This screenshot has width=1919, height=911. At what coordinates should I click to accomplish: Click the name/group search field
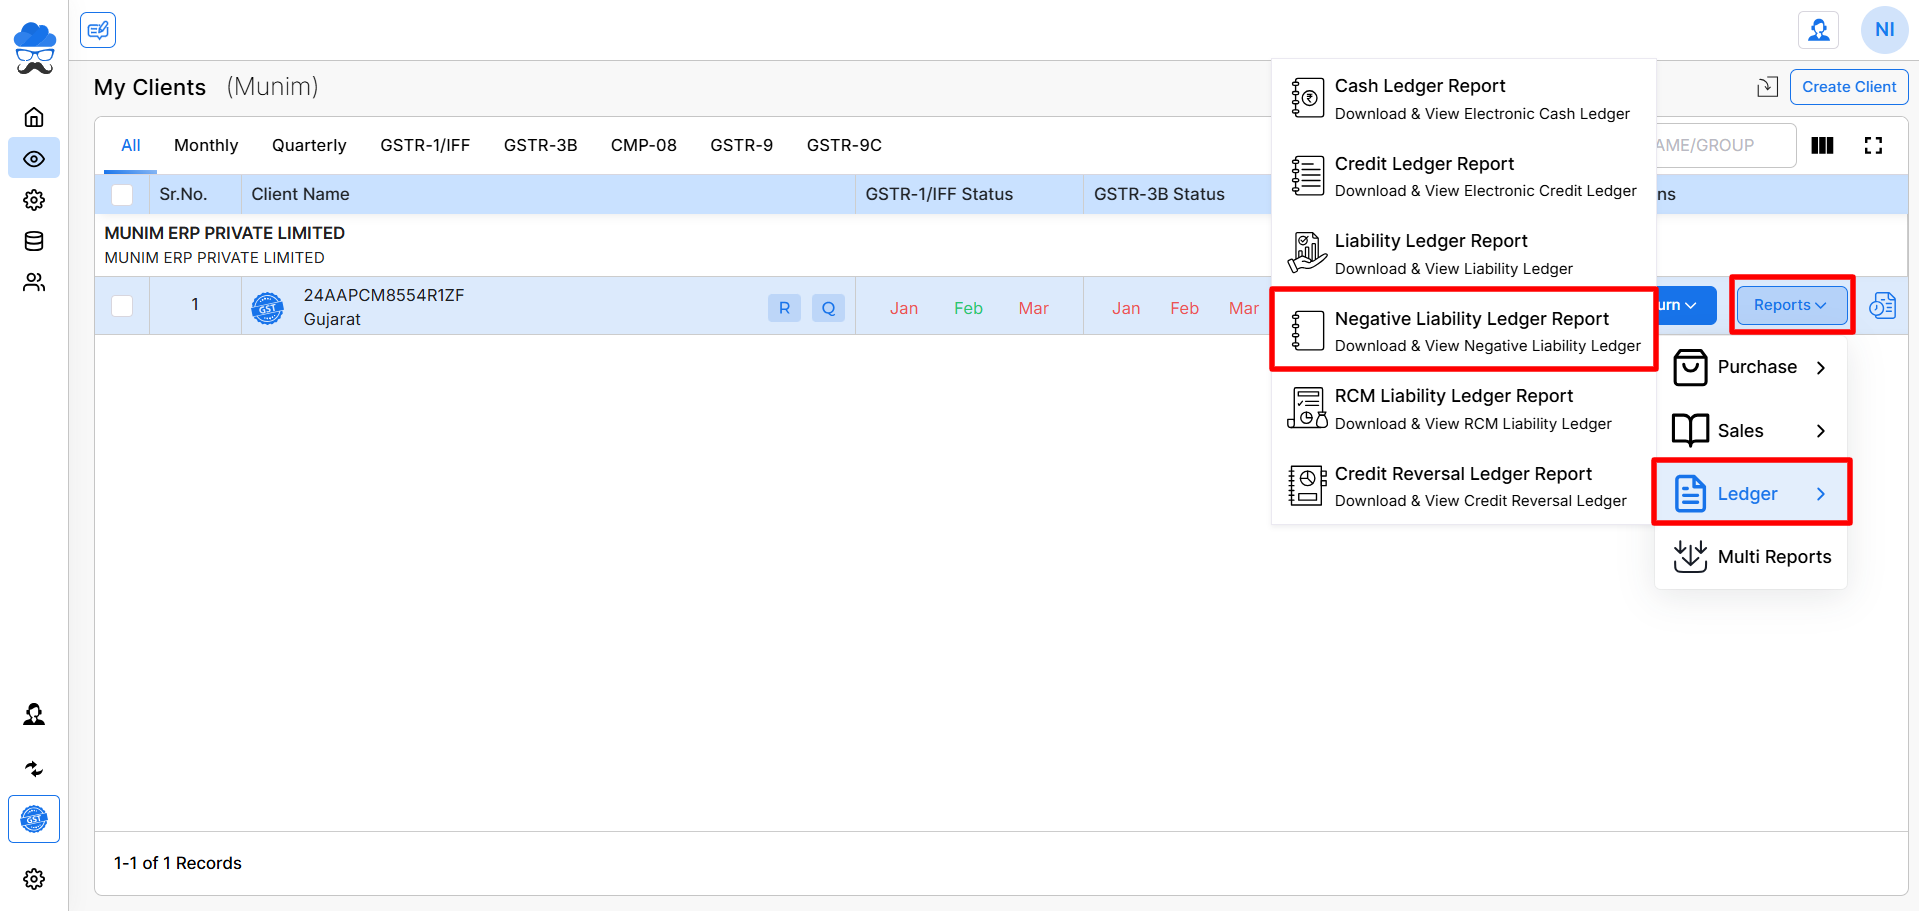1720,146
